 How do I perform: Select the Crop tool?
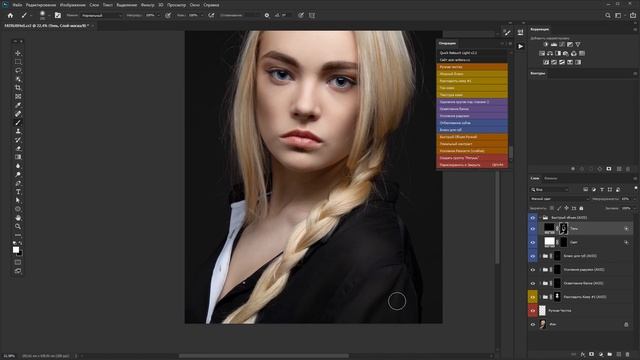[18, 88]
